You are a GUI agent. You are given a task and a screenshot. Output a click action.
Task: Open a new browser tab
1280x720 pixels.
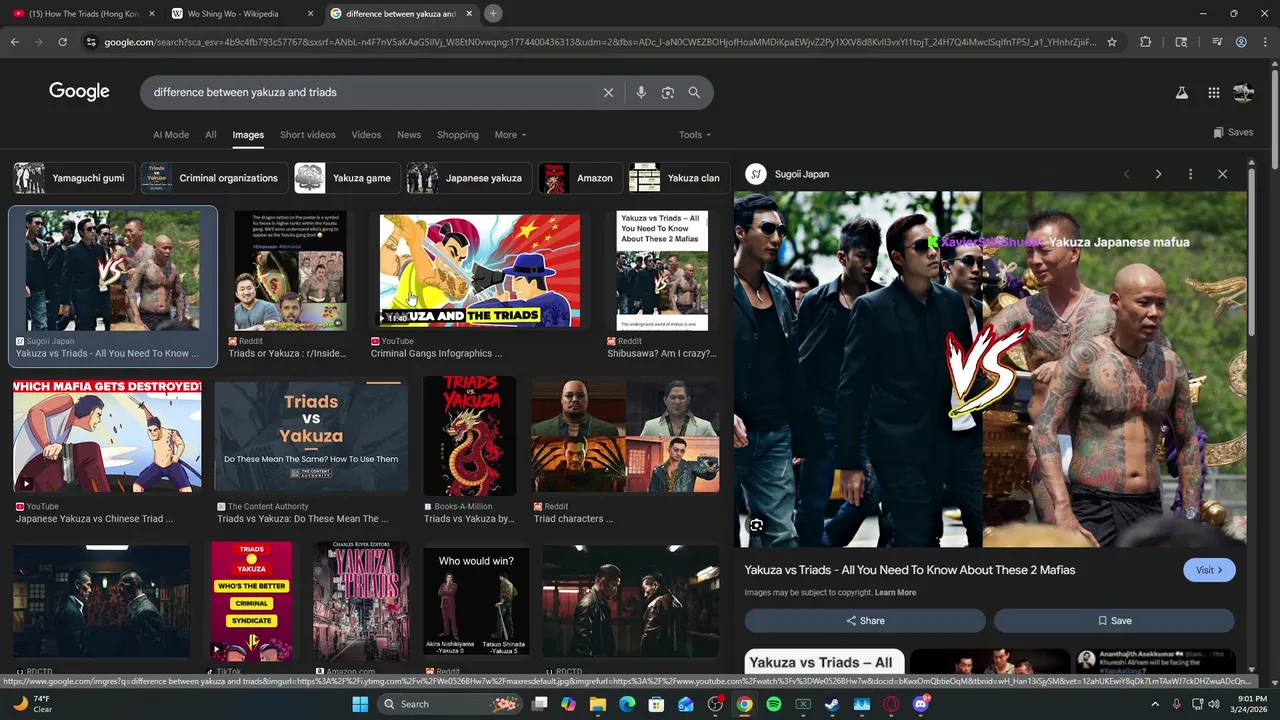tap(493, 13)
